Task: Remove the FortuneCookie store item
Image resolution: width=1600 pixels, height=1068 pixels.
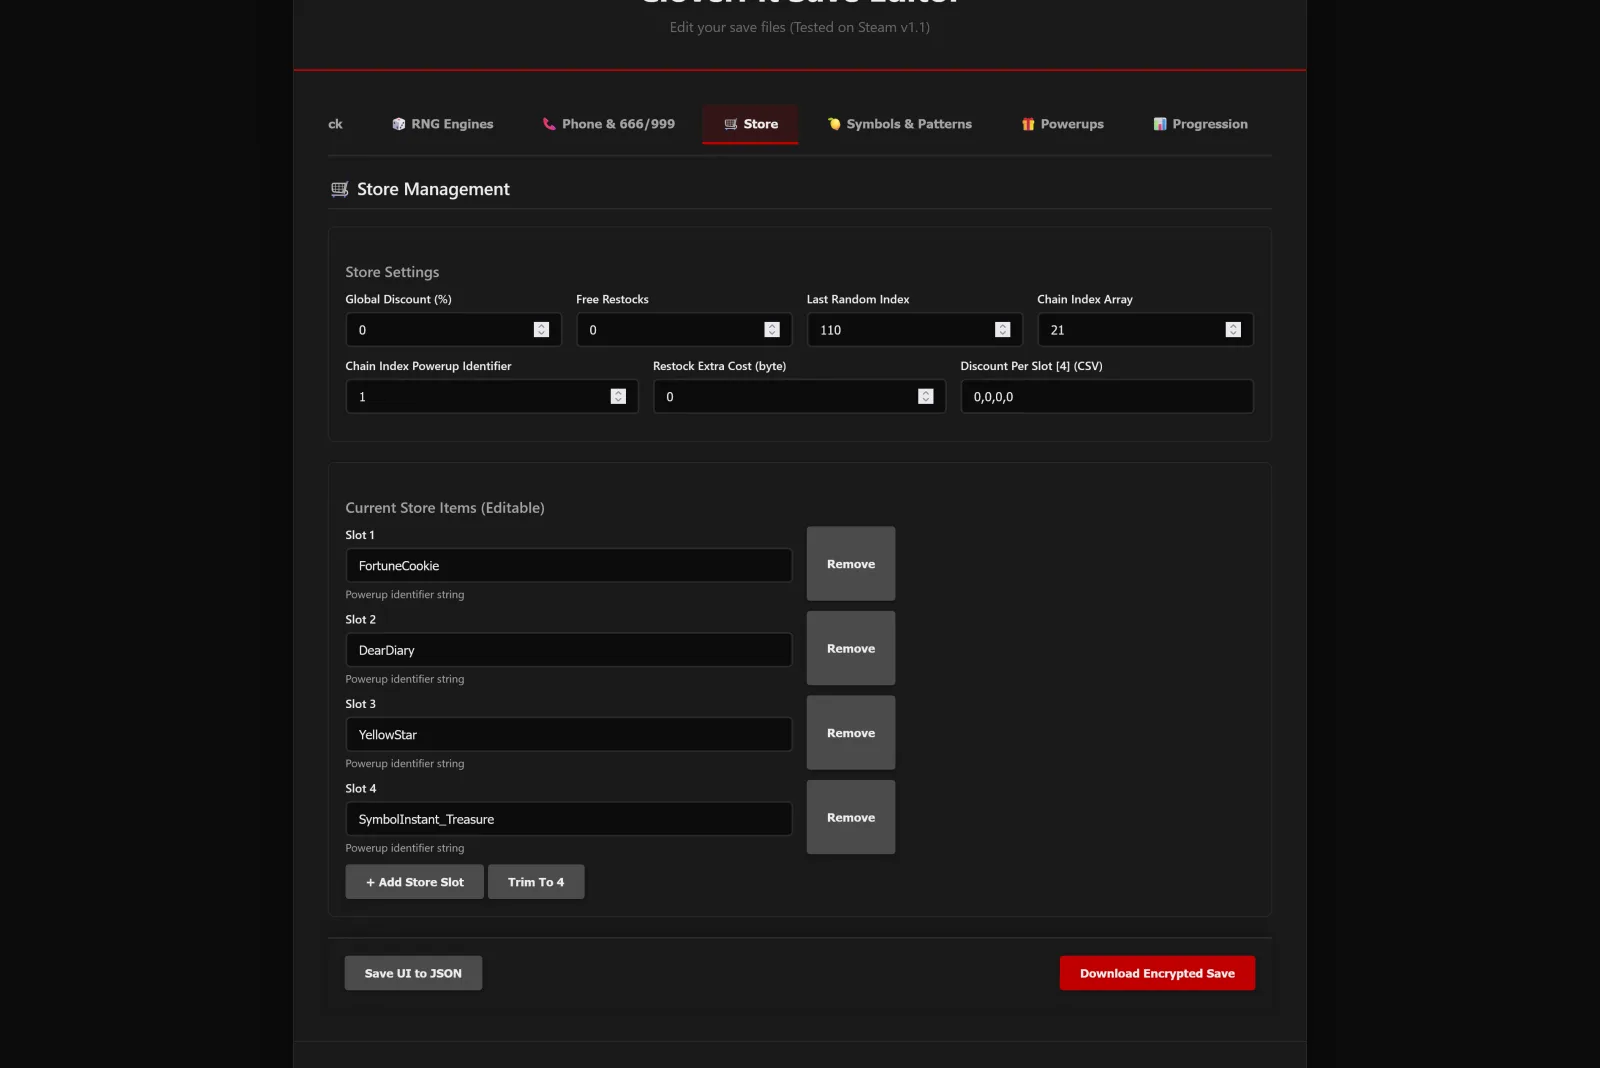Action: (851, 564)
